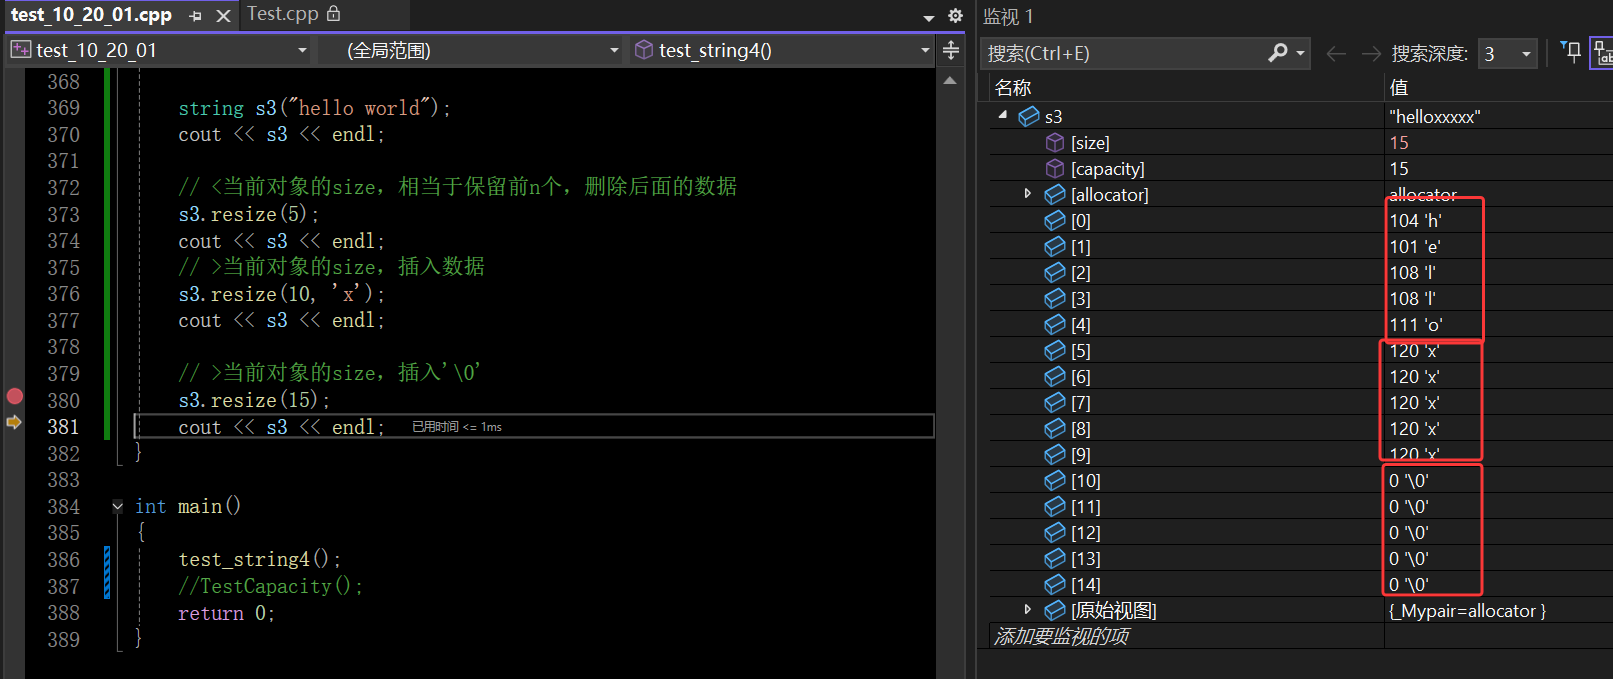Select the [5] element row
This screenshot has width=1613, height=679.
1300,351
